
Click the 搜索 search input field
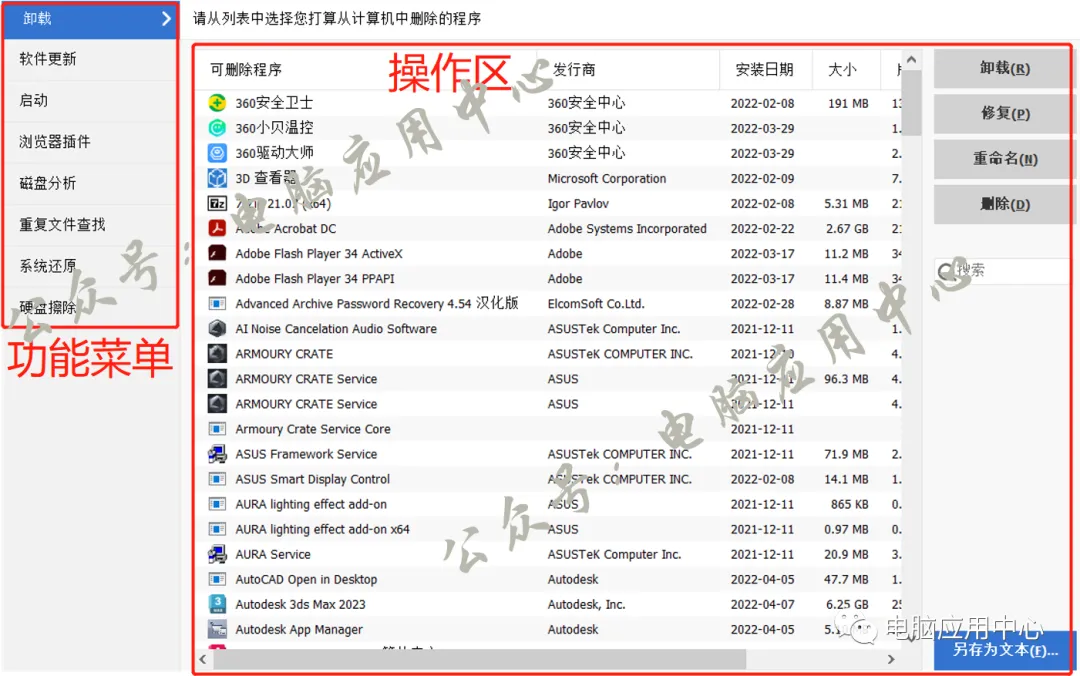coord(1002,271)
